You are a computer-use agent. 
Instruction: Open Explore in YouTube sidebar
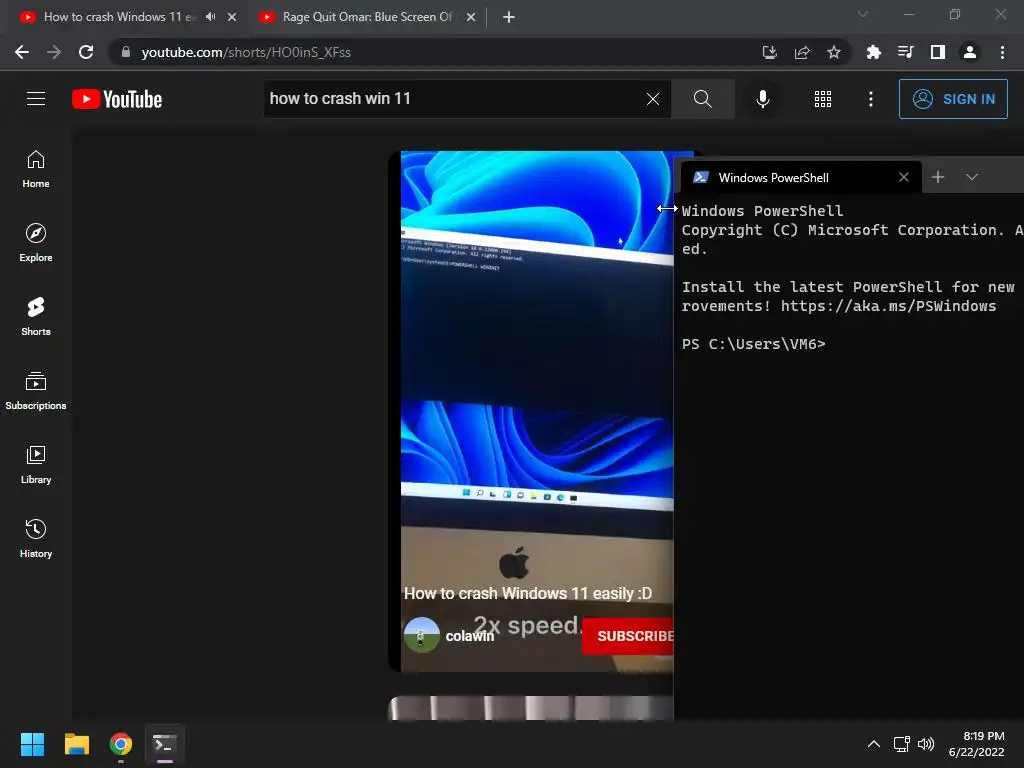36,242
